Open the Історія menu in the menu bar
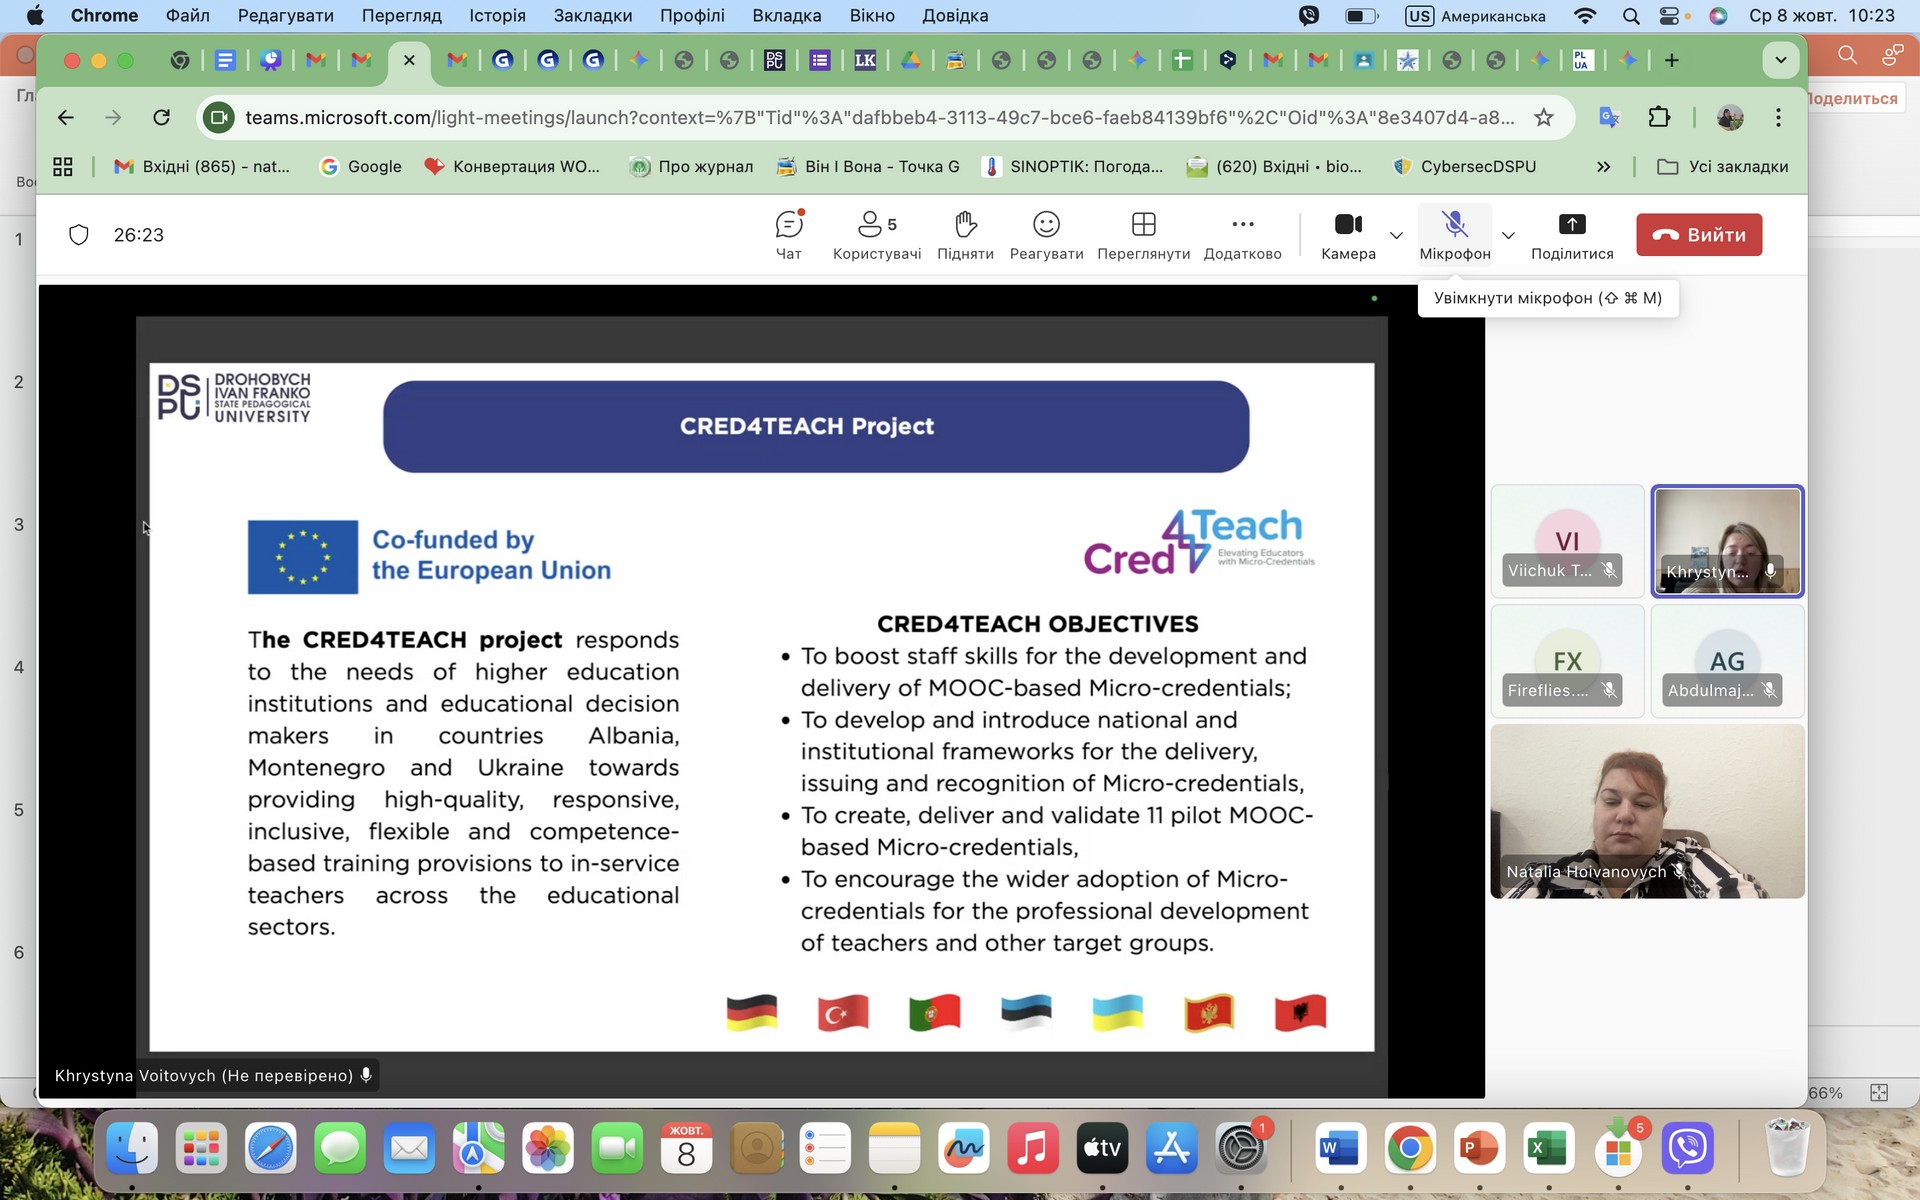Image resolution: width=1920 pixels, height=1200 pixels. coord(497,16)
